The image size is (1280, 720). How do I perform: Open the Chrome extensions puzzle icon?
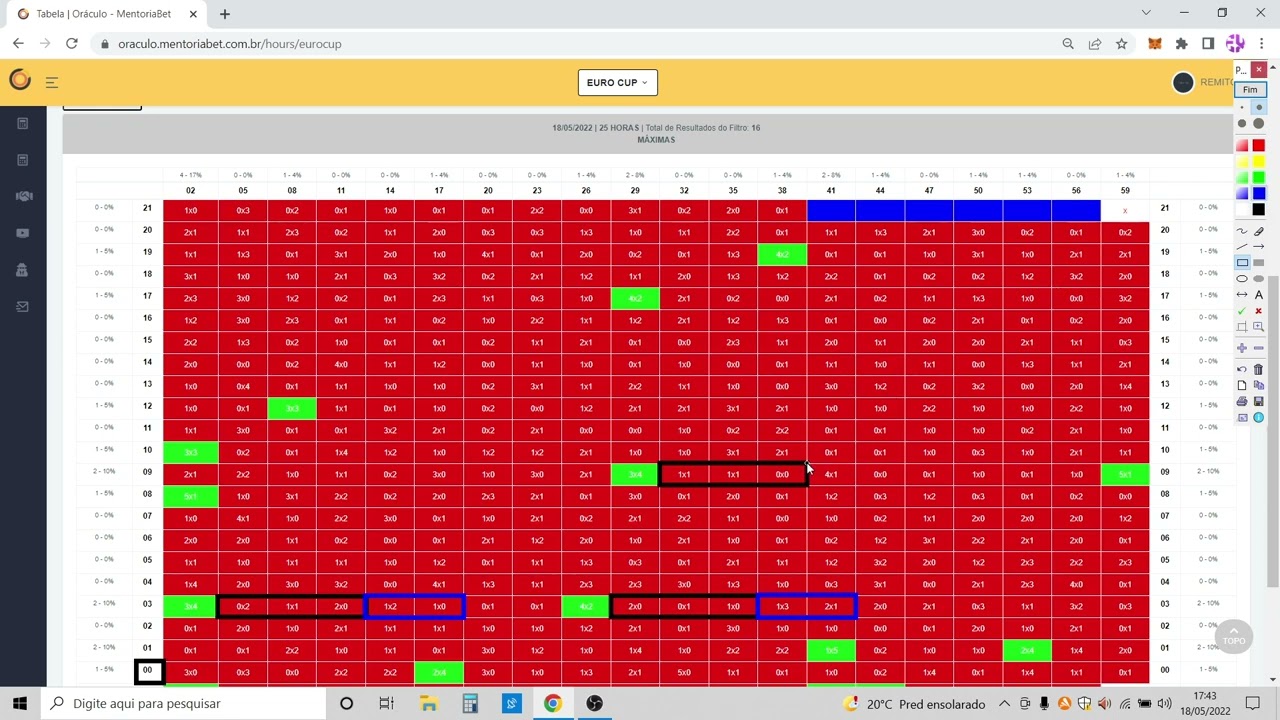click(x=1181, y=44)
